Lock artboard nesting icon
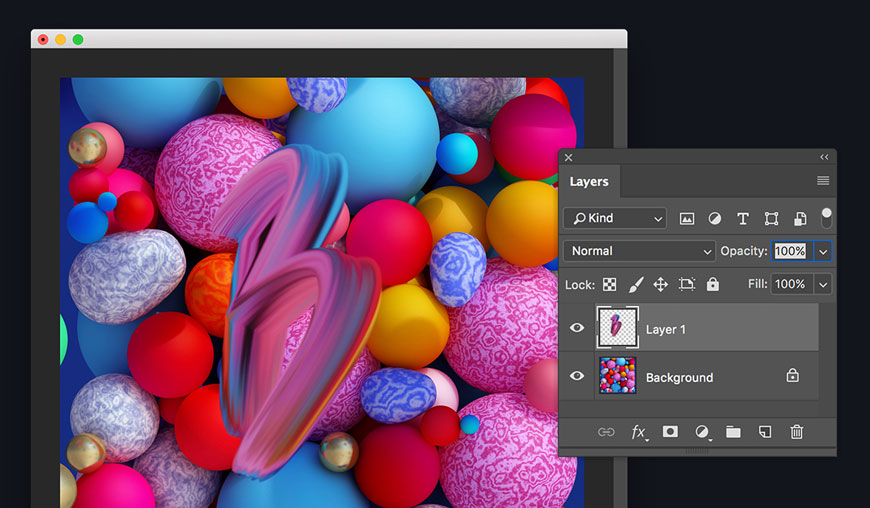The width and height of the screenshot is (870, 508). (686, 285)
